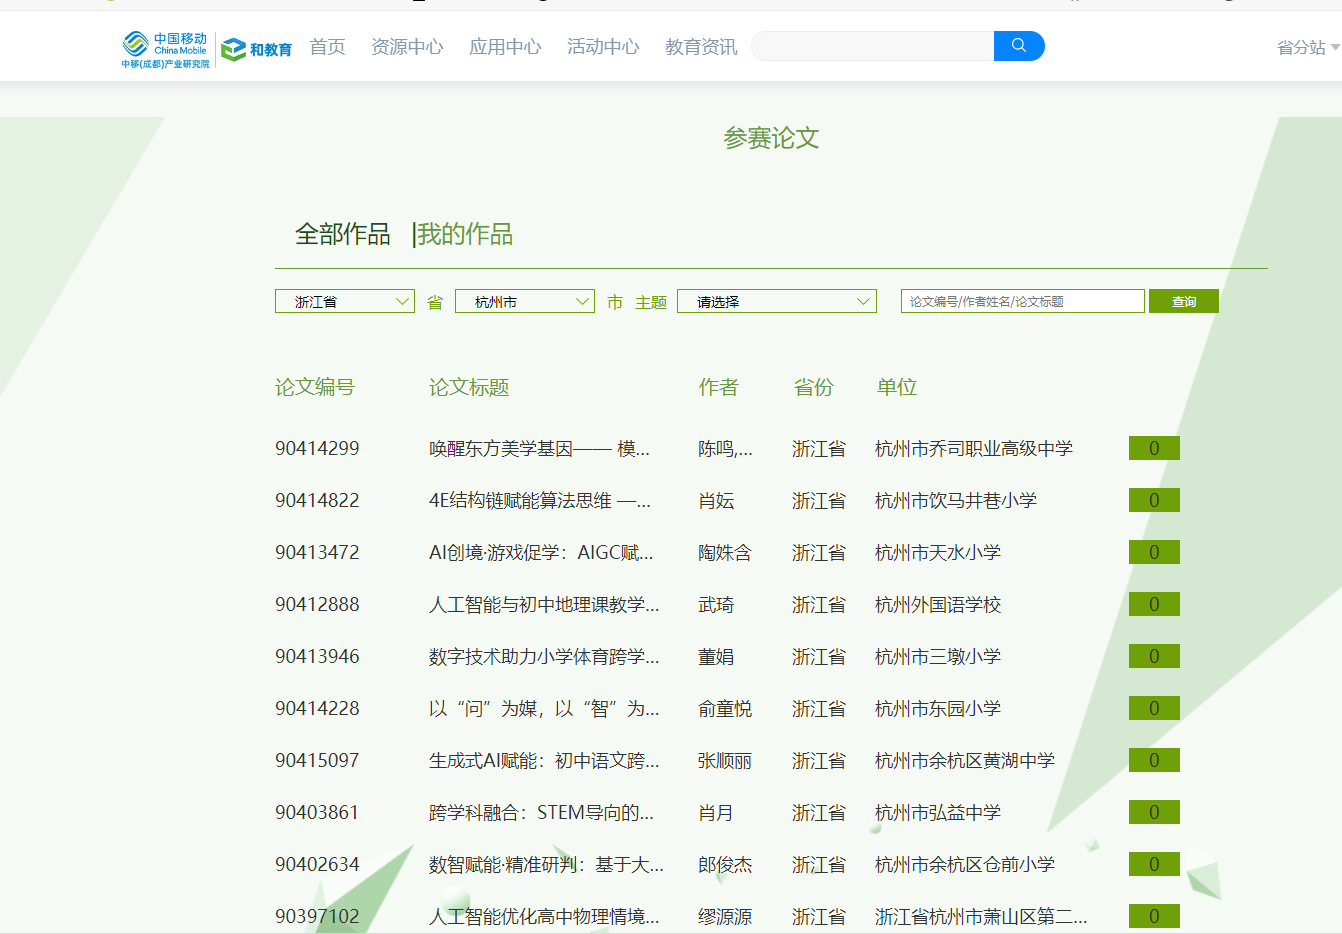
Task: Open the 省分站 dropdown menu
Action: tap(1307, 47)
